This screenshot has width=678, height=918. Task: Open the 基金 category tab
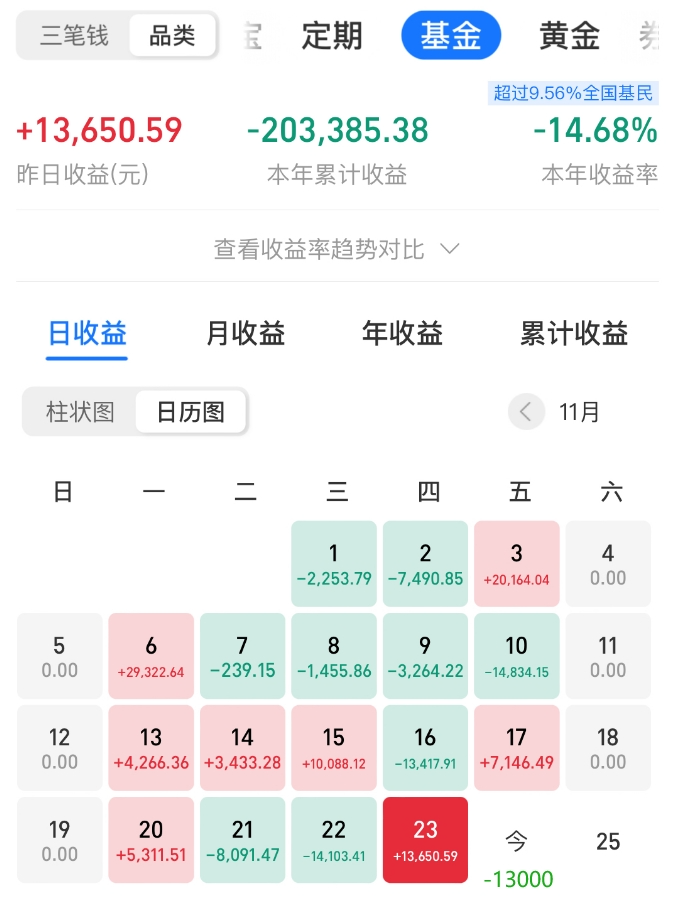click(x=451, y=35)
